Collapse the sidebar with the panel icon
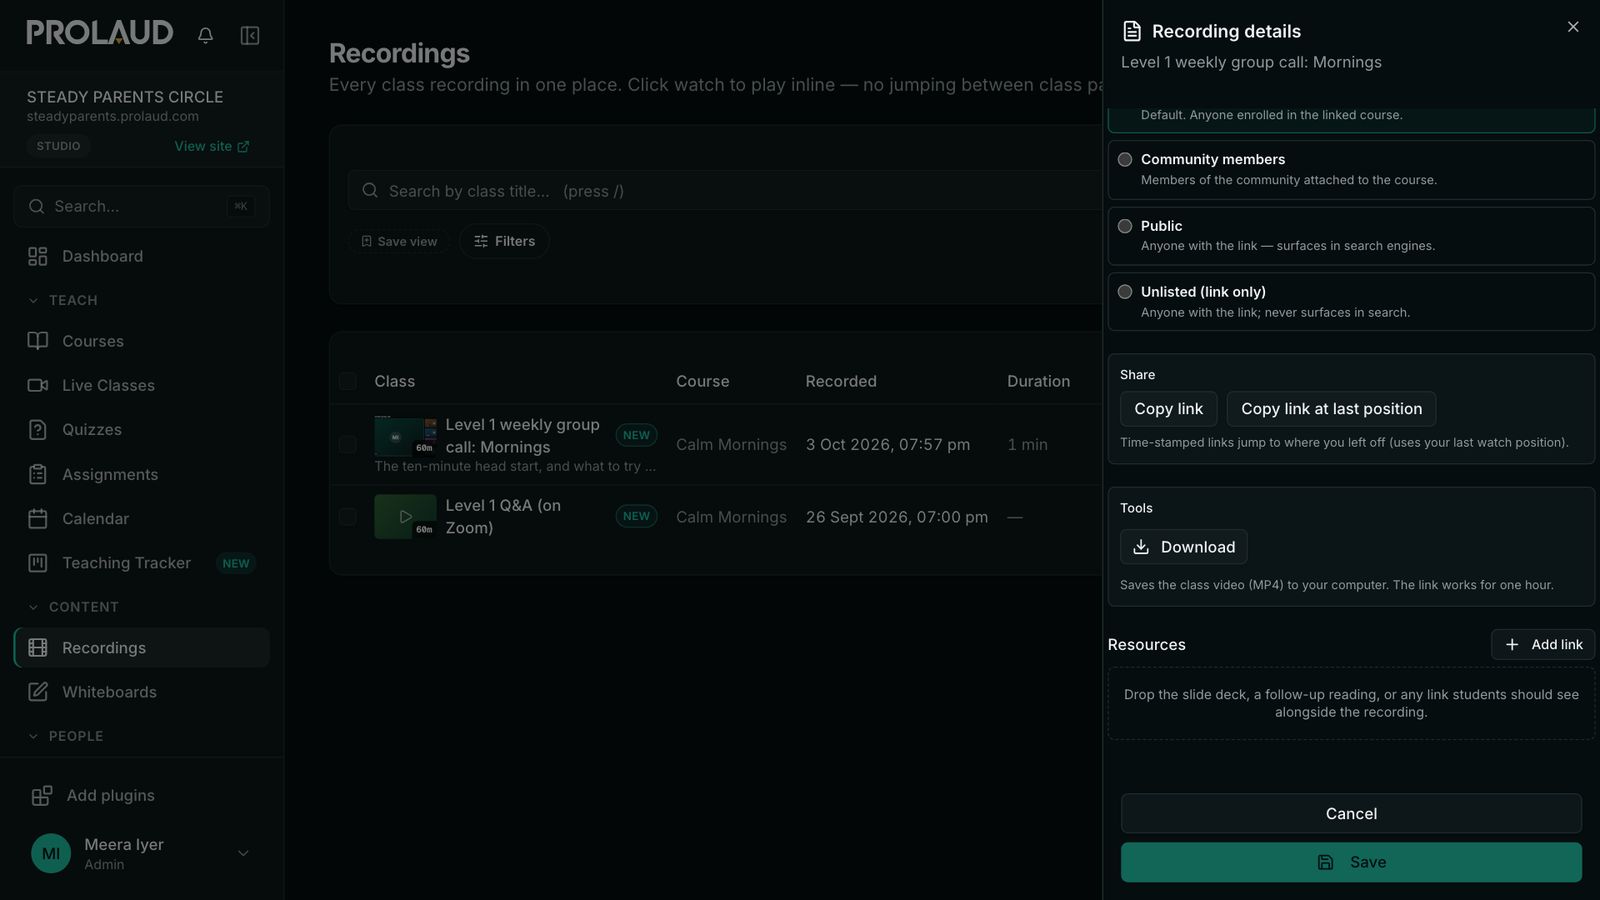 coord(250,35)
